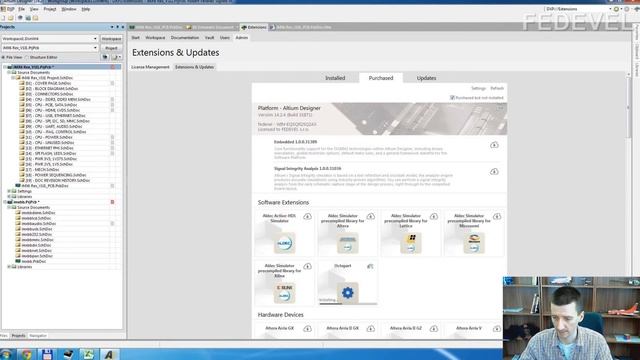The height and width of the screenshot is (360, 640).
Task: Download the Altera Arria V device
Action: pyautogui.click(x=497, y=329)
